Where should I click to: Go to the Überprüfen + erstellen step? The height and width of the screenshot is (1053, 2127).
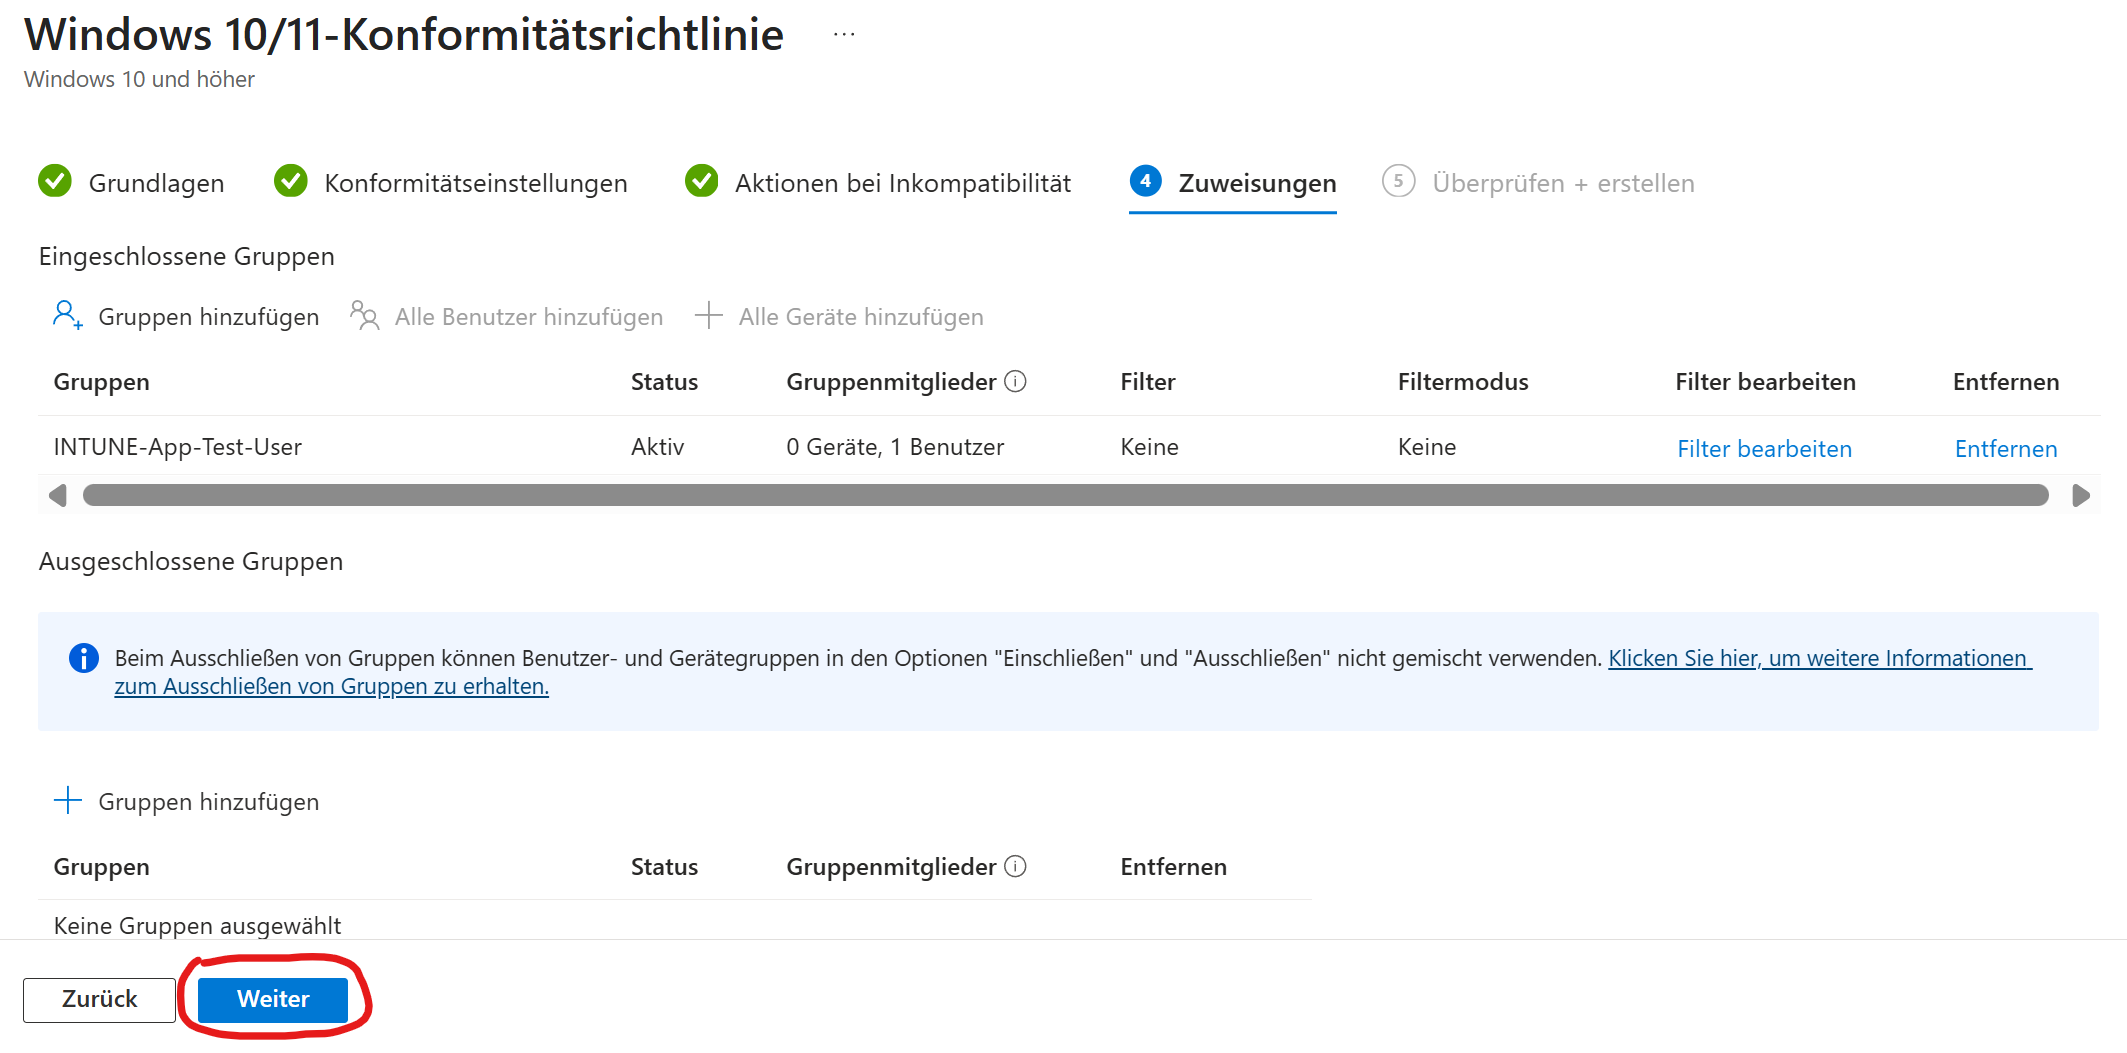coord(1562,183)
